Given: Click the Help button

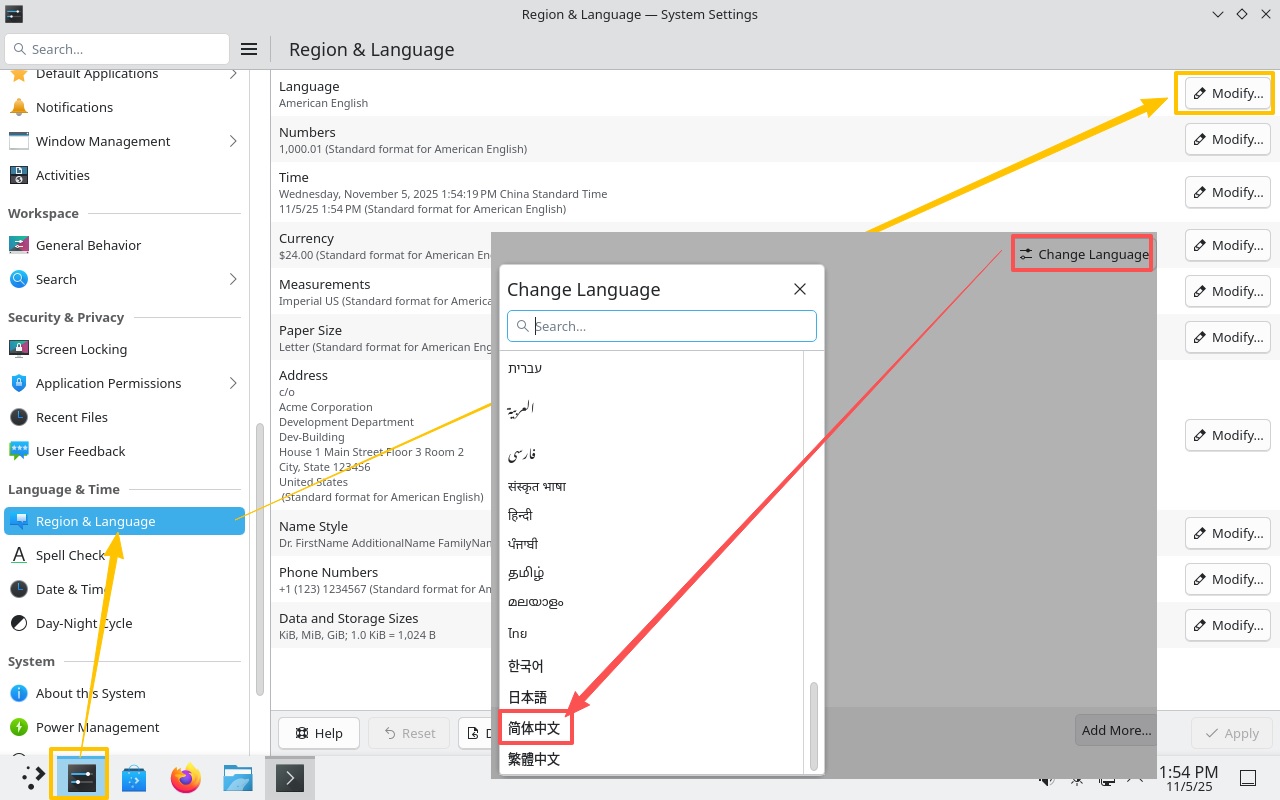Looking at the screenshot, I should (319, 733).
